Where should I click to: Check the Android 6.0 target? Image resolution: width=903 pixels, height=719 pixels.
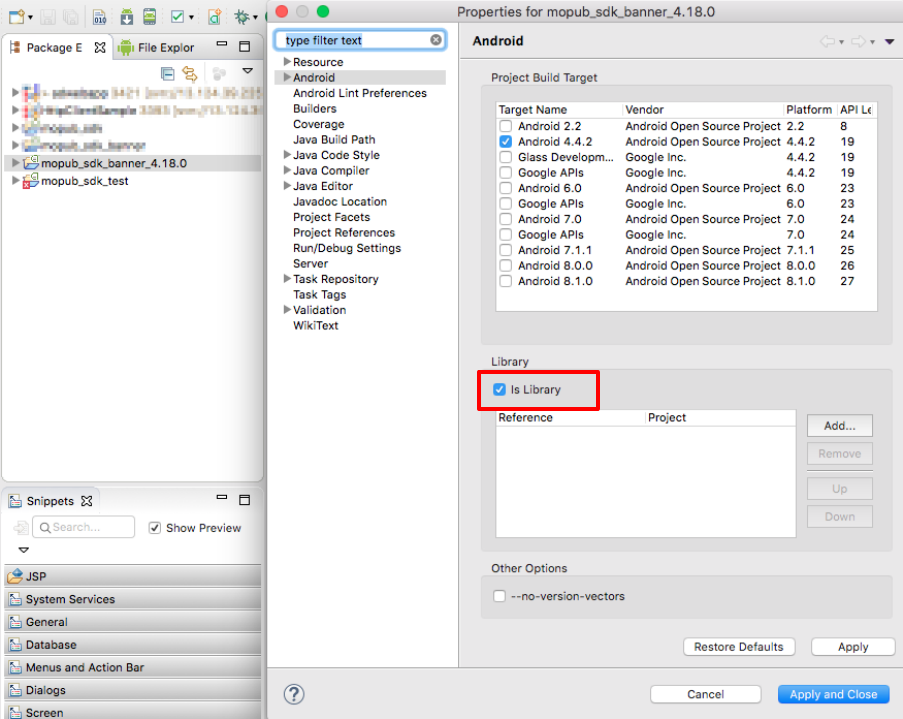(506, 188)
